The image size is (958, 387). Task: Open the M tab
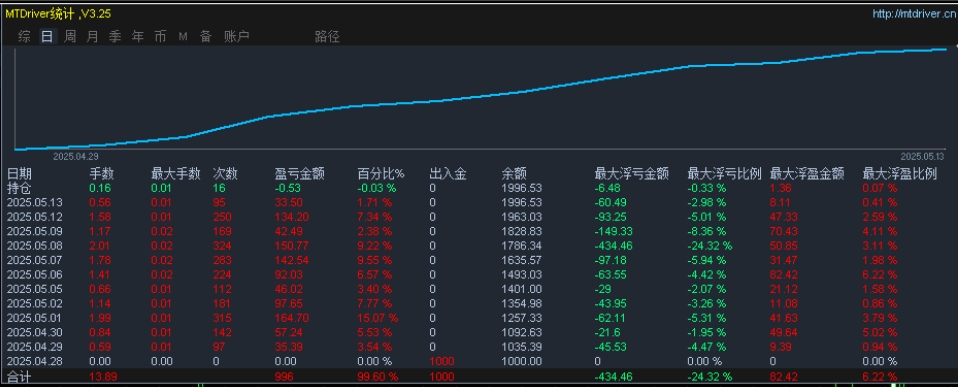click(x=183, y=37)
